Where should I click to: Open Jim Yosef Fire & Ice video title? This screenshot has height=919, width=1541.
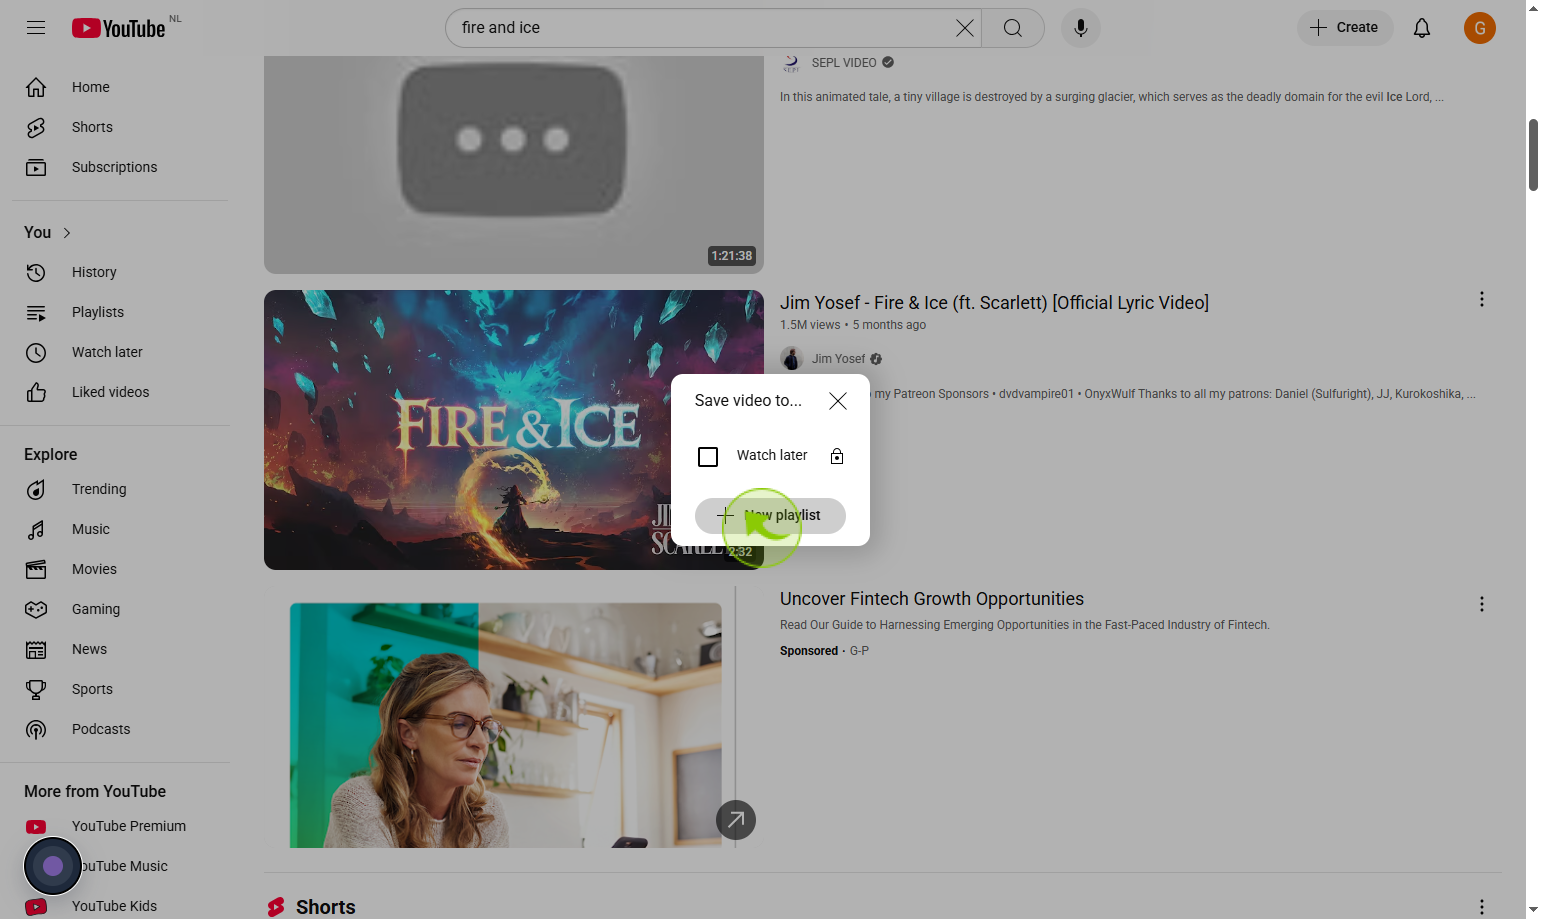click(x=994, y=303)
